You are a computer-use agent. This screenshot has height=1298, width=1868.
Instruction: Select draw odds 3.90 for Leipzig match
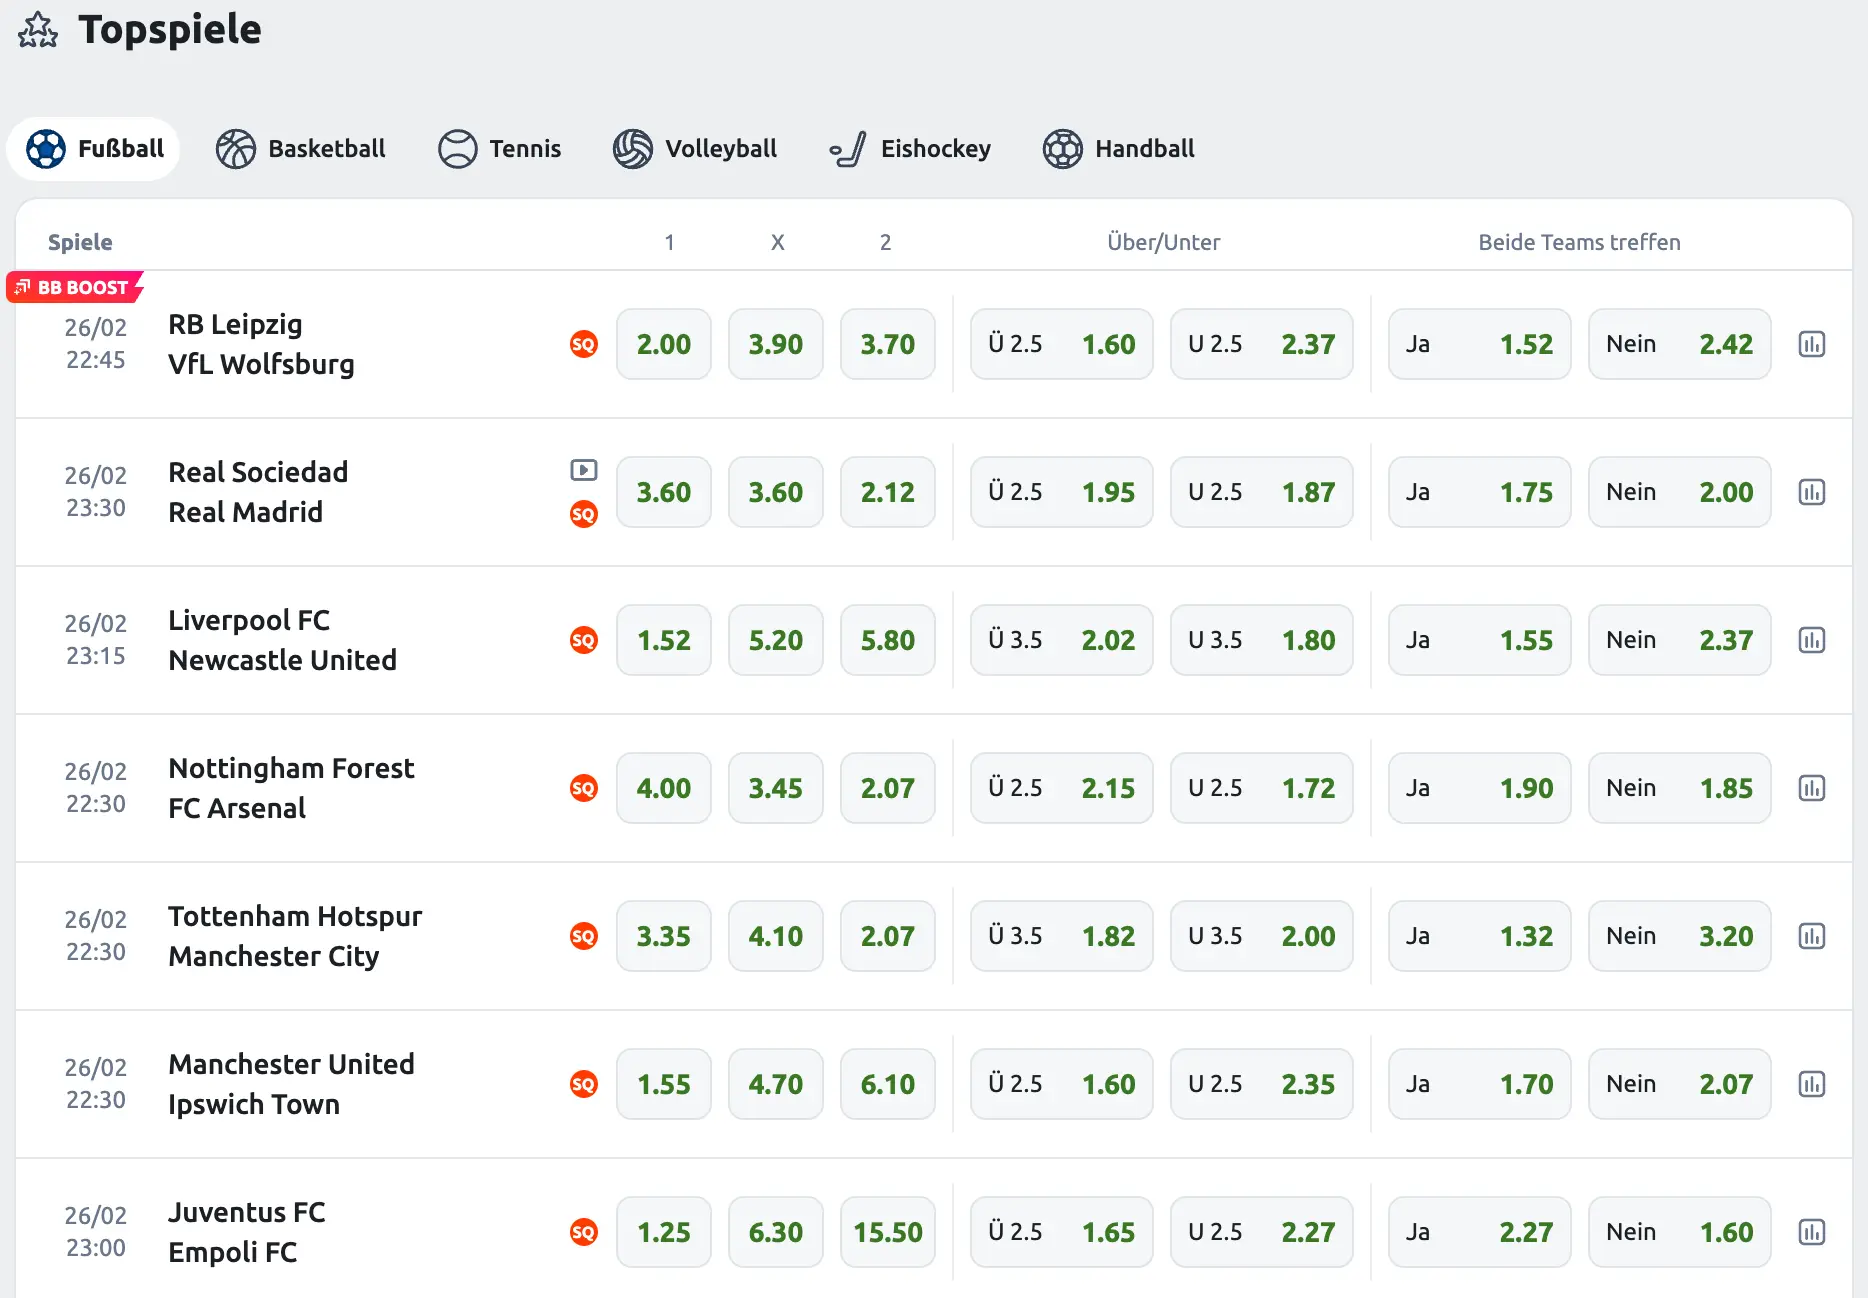tap(776, 344)
